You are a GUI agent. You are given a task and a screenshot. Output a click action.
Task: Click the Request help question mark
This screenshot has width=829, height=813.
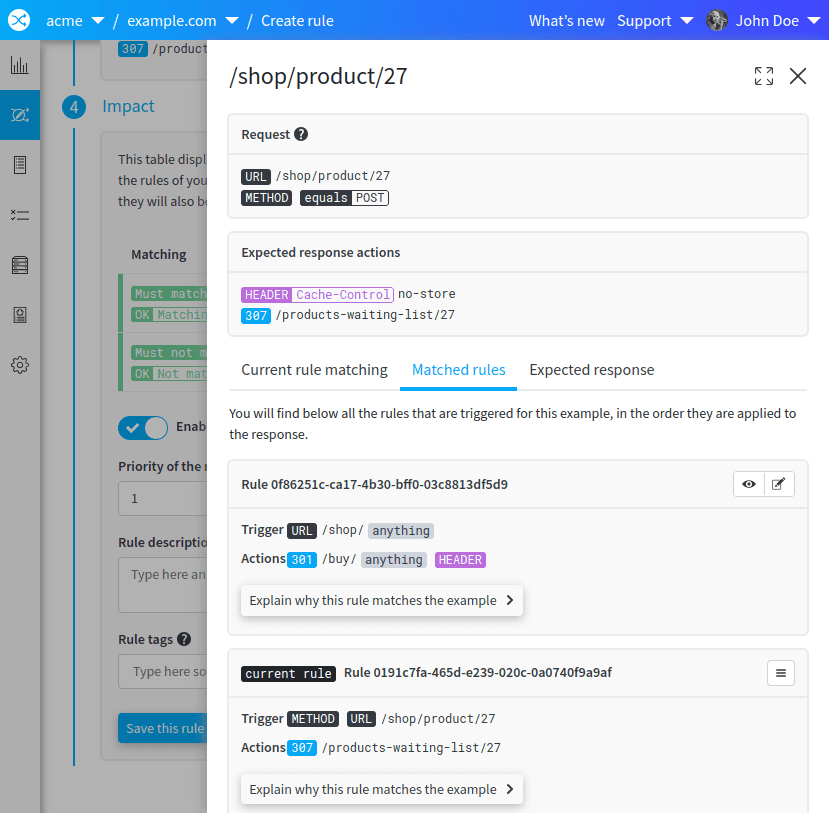(x=301, y=134)
